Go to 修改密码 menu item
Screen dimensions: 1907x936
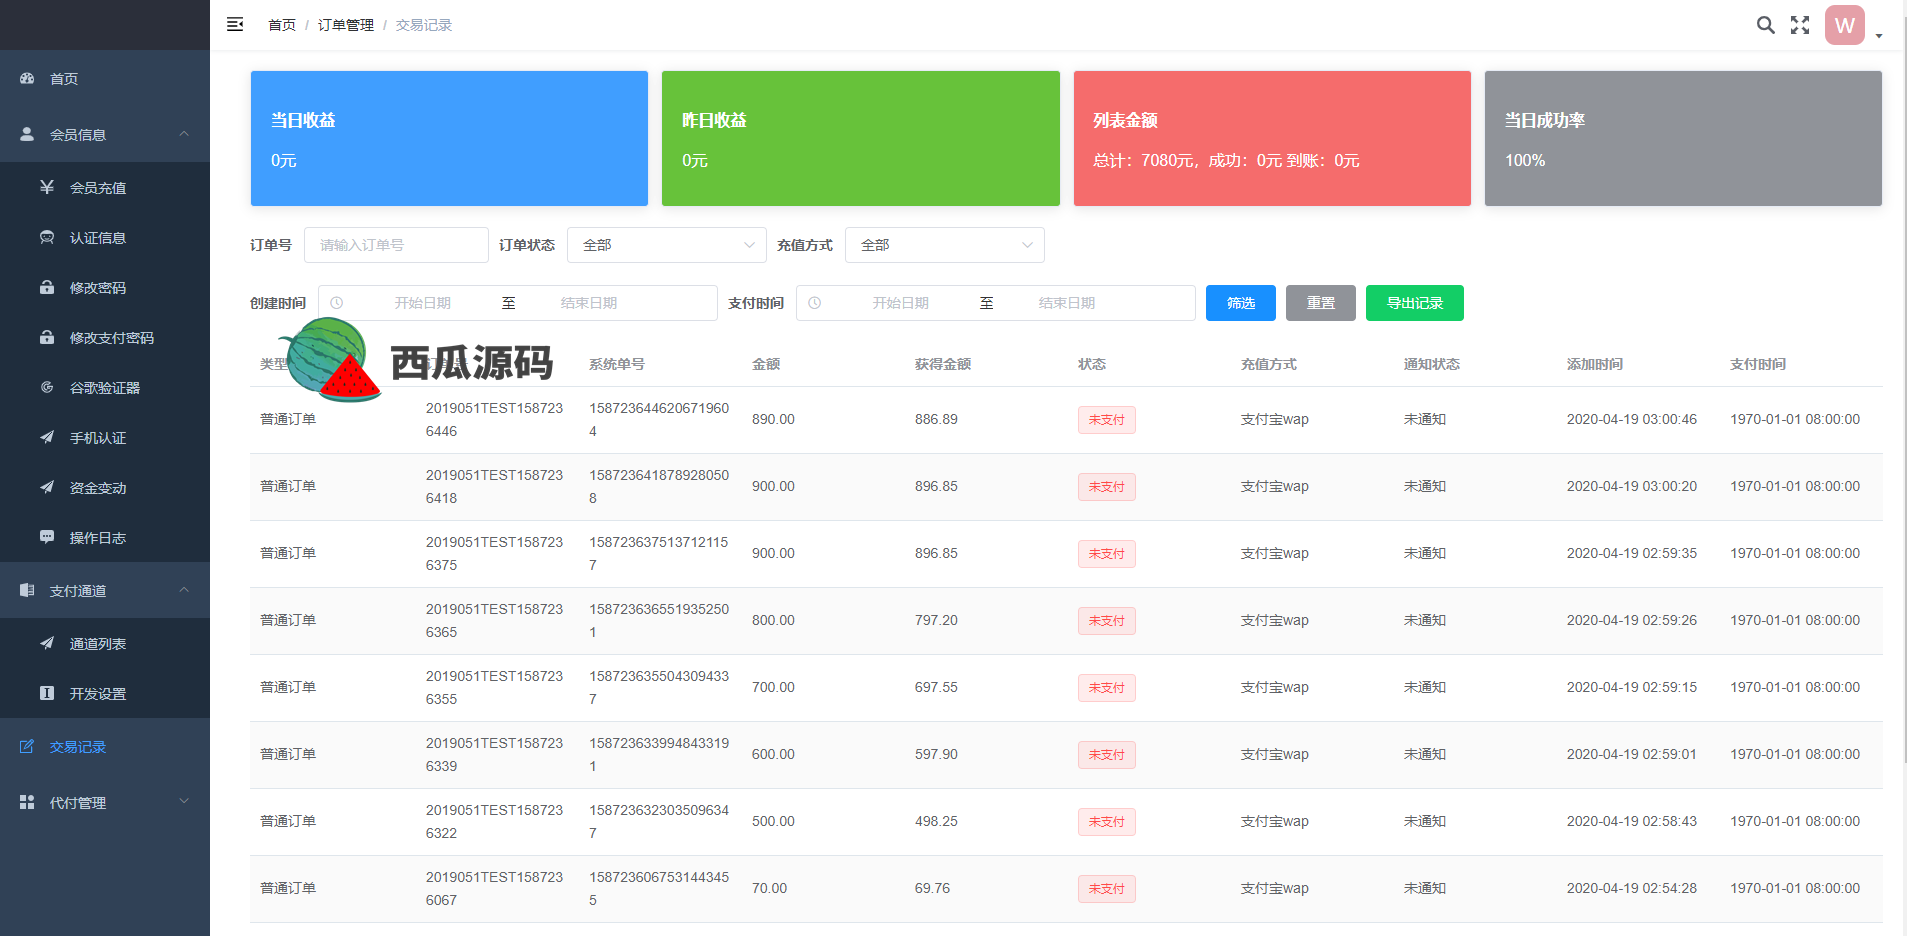point(105,287)
